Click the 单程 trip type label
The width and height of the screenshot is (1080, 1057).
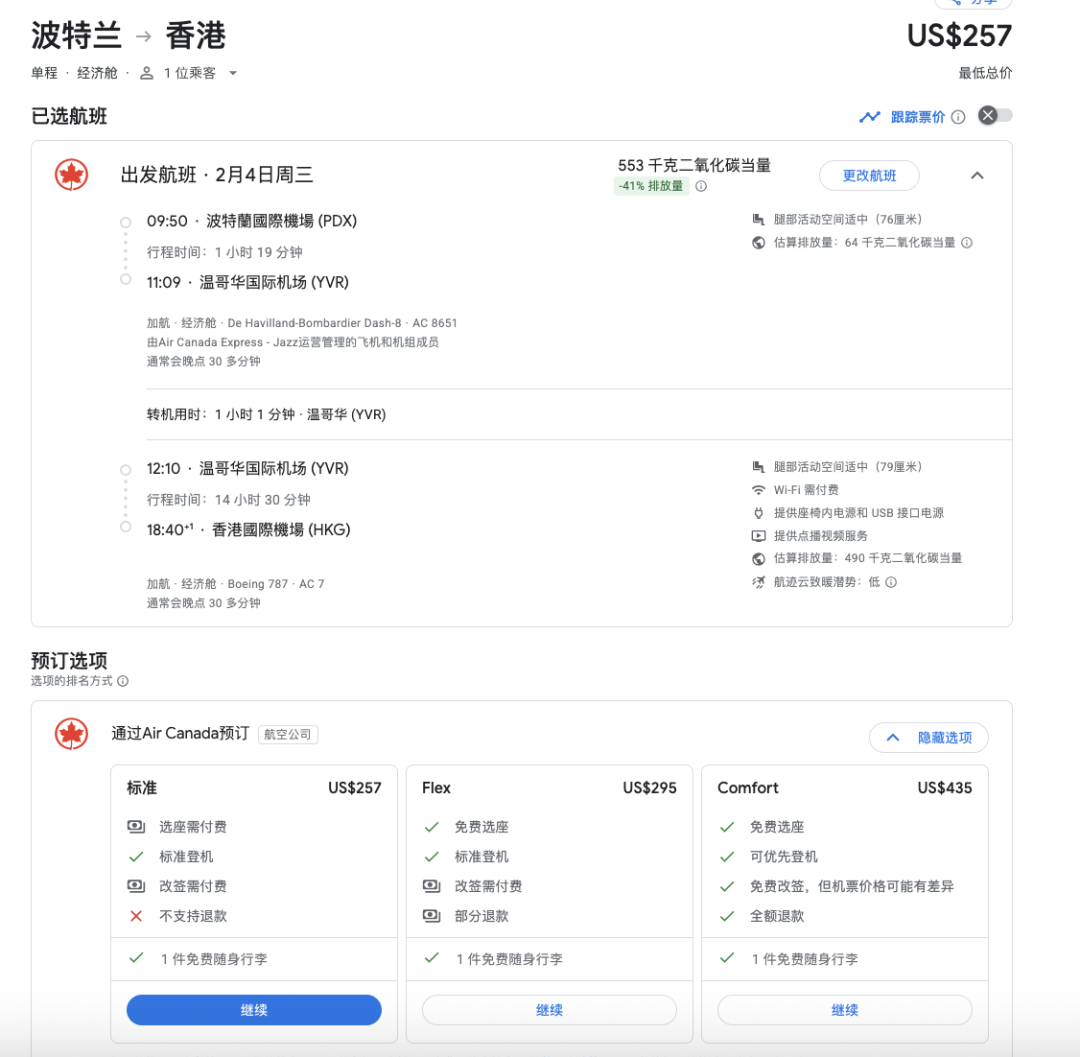tap(45, 73)
